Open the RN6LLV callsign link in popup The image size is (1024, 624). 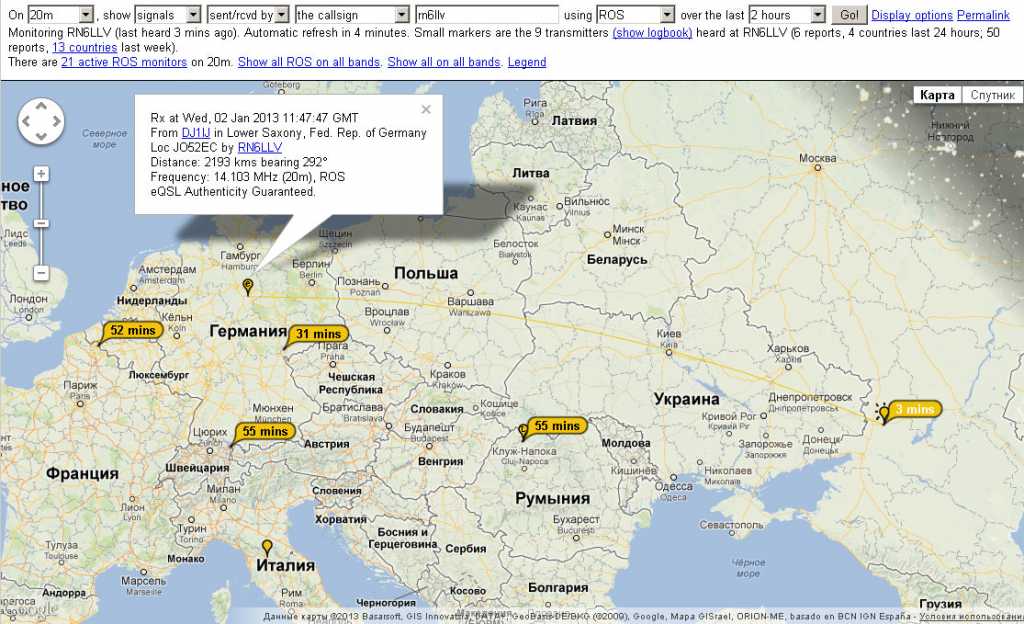click(x=260, y=148)
